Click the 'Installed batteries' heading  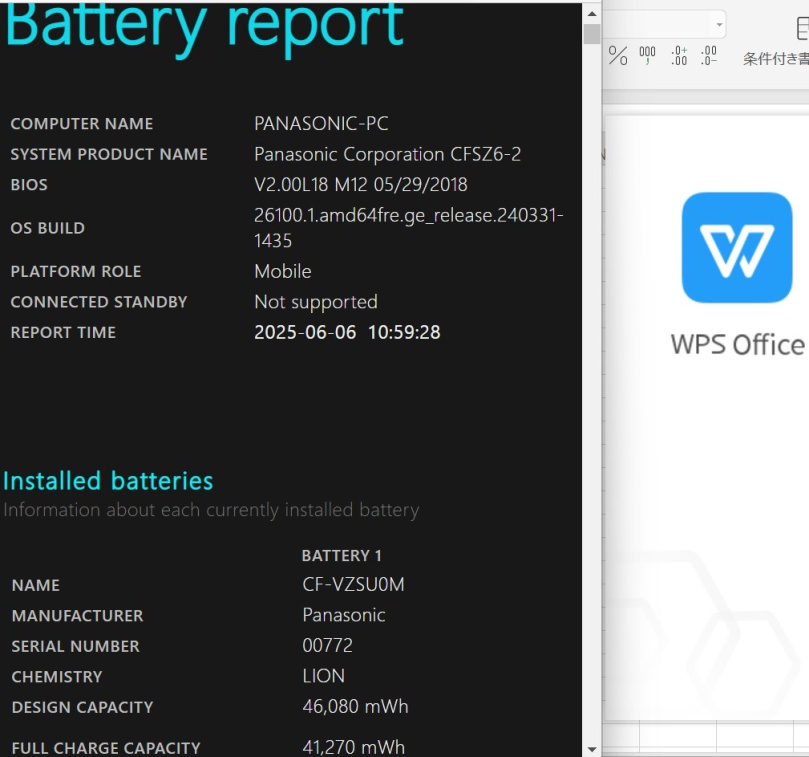108,481
